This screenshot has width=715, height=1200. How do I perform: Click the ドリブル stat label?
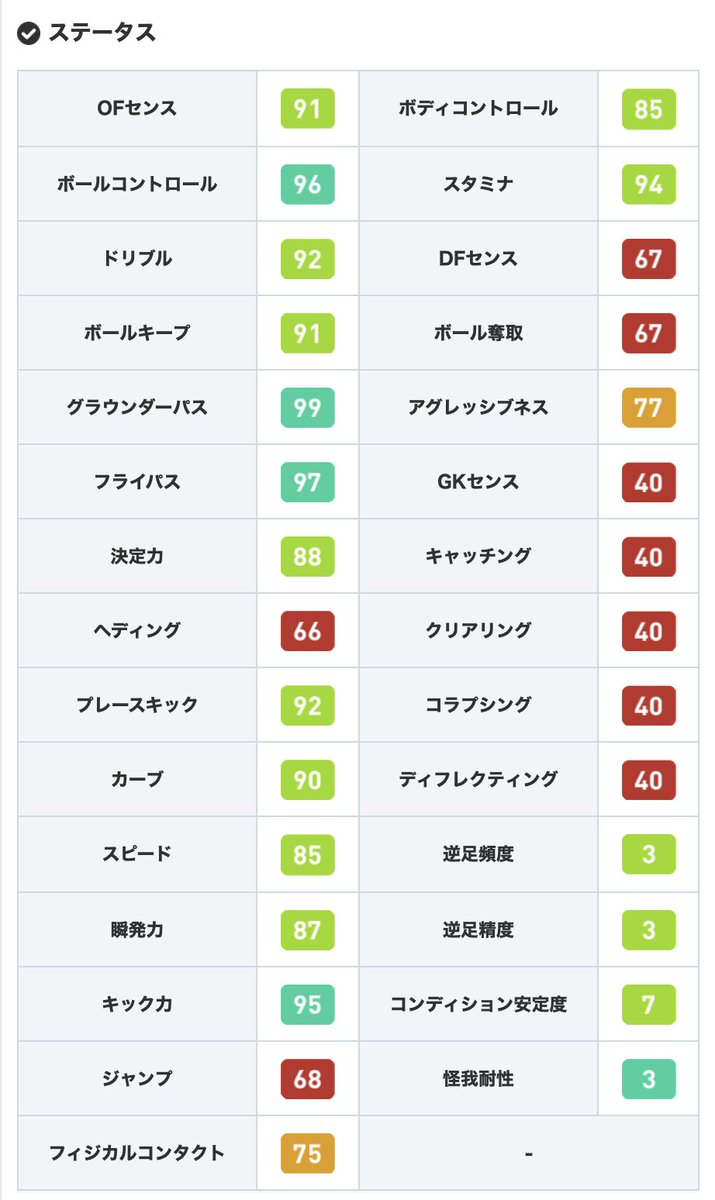point(137,259)
